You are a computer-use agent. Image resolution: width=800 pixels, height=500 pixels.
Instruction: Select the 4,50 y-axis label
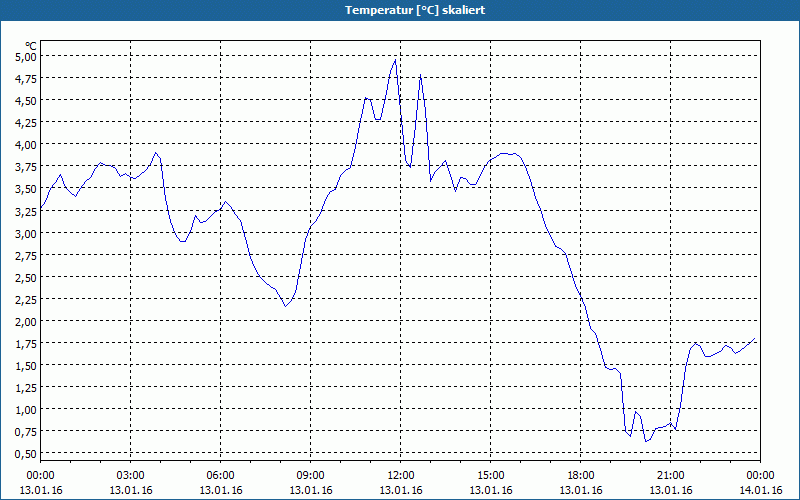[26, 101]
